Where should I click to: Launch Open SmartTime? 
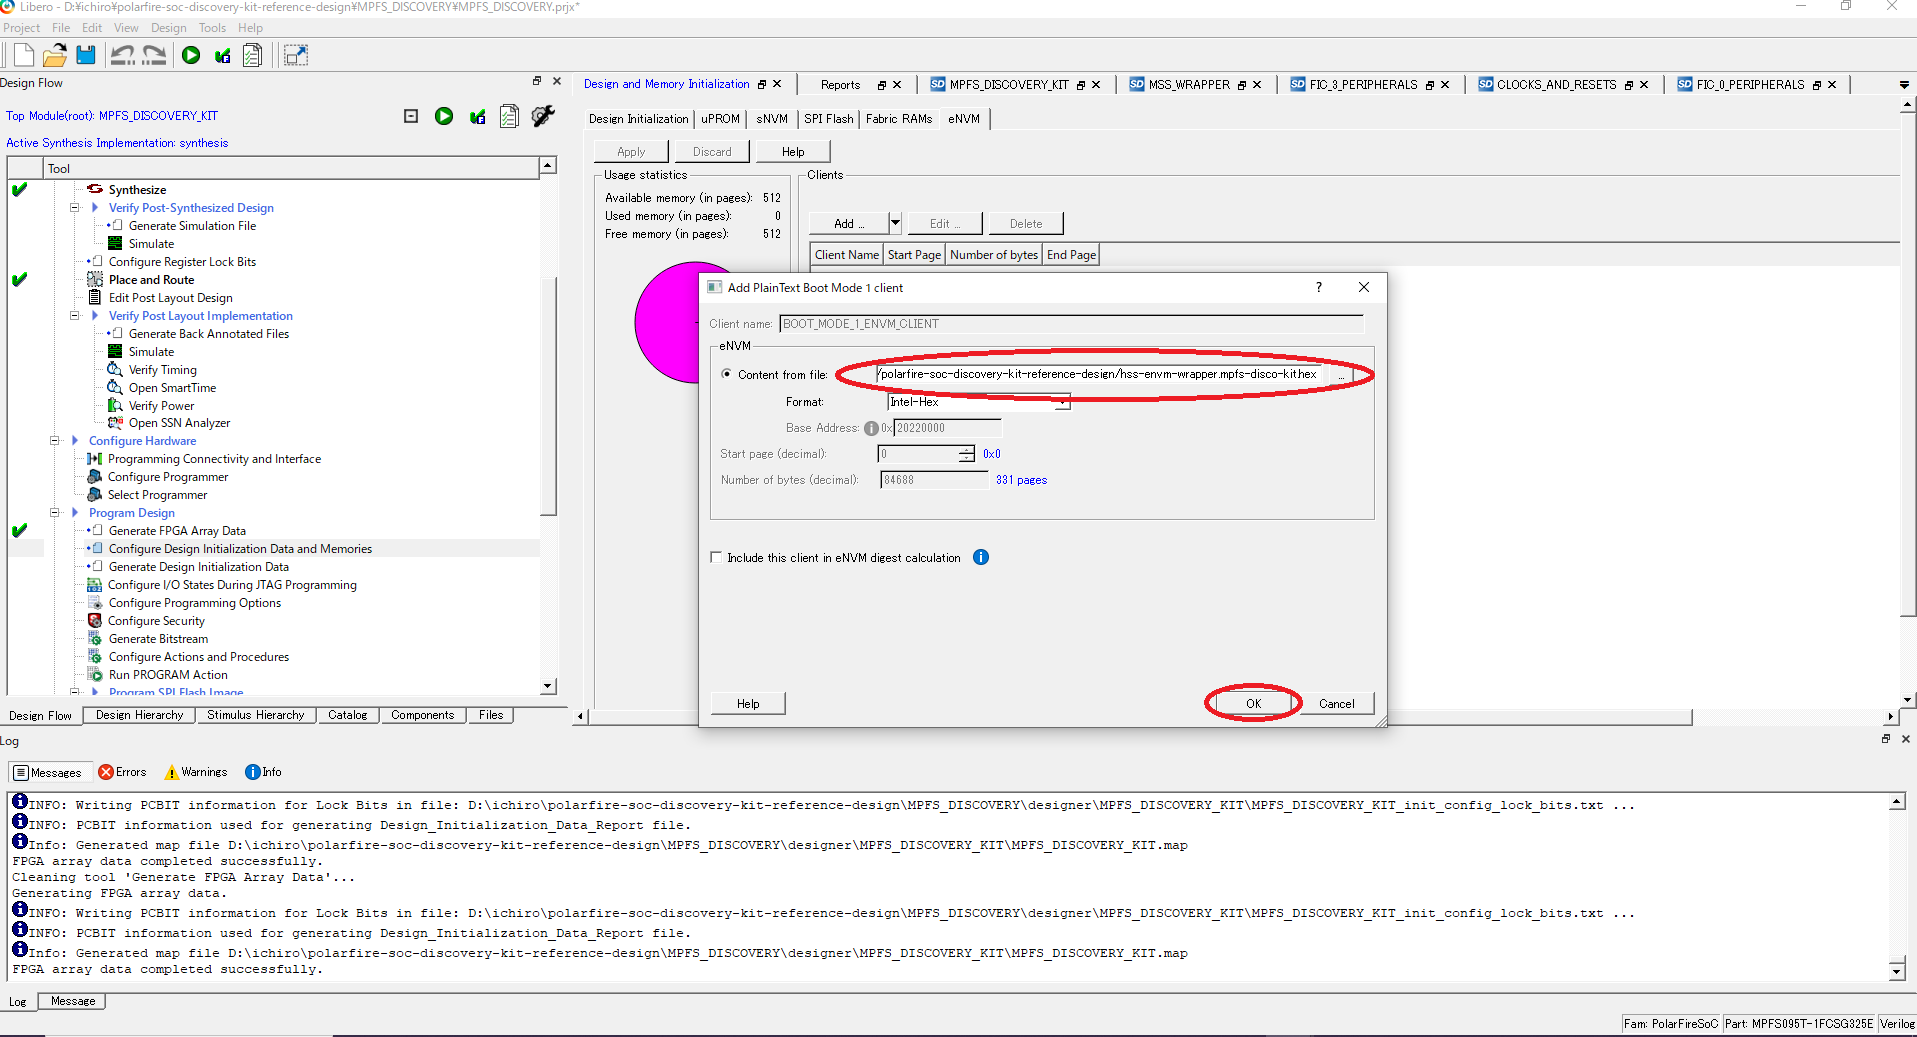pos(171,387)
